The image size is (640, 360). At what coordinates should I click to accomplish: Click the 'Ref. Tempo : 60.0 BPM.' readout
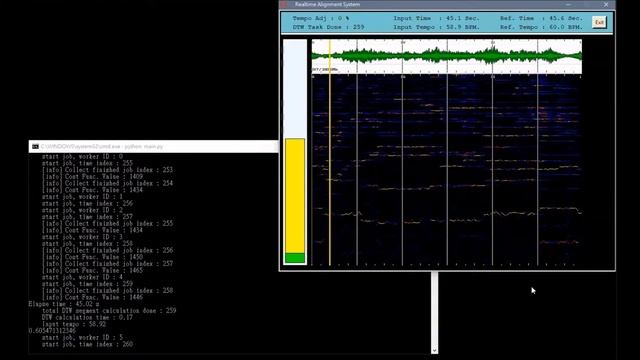541,27
